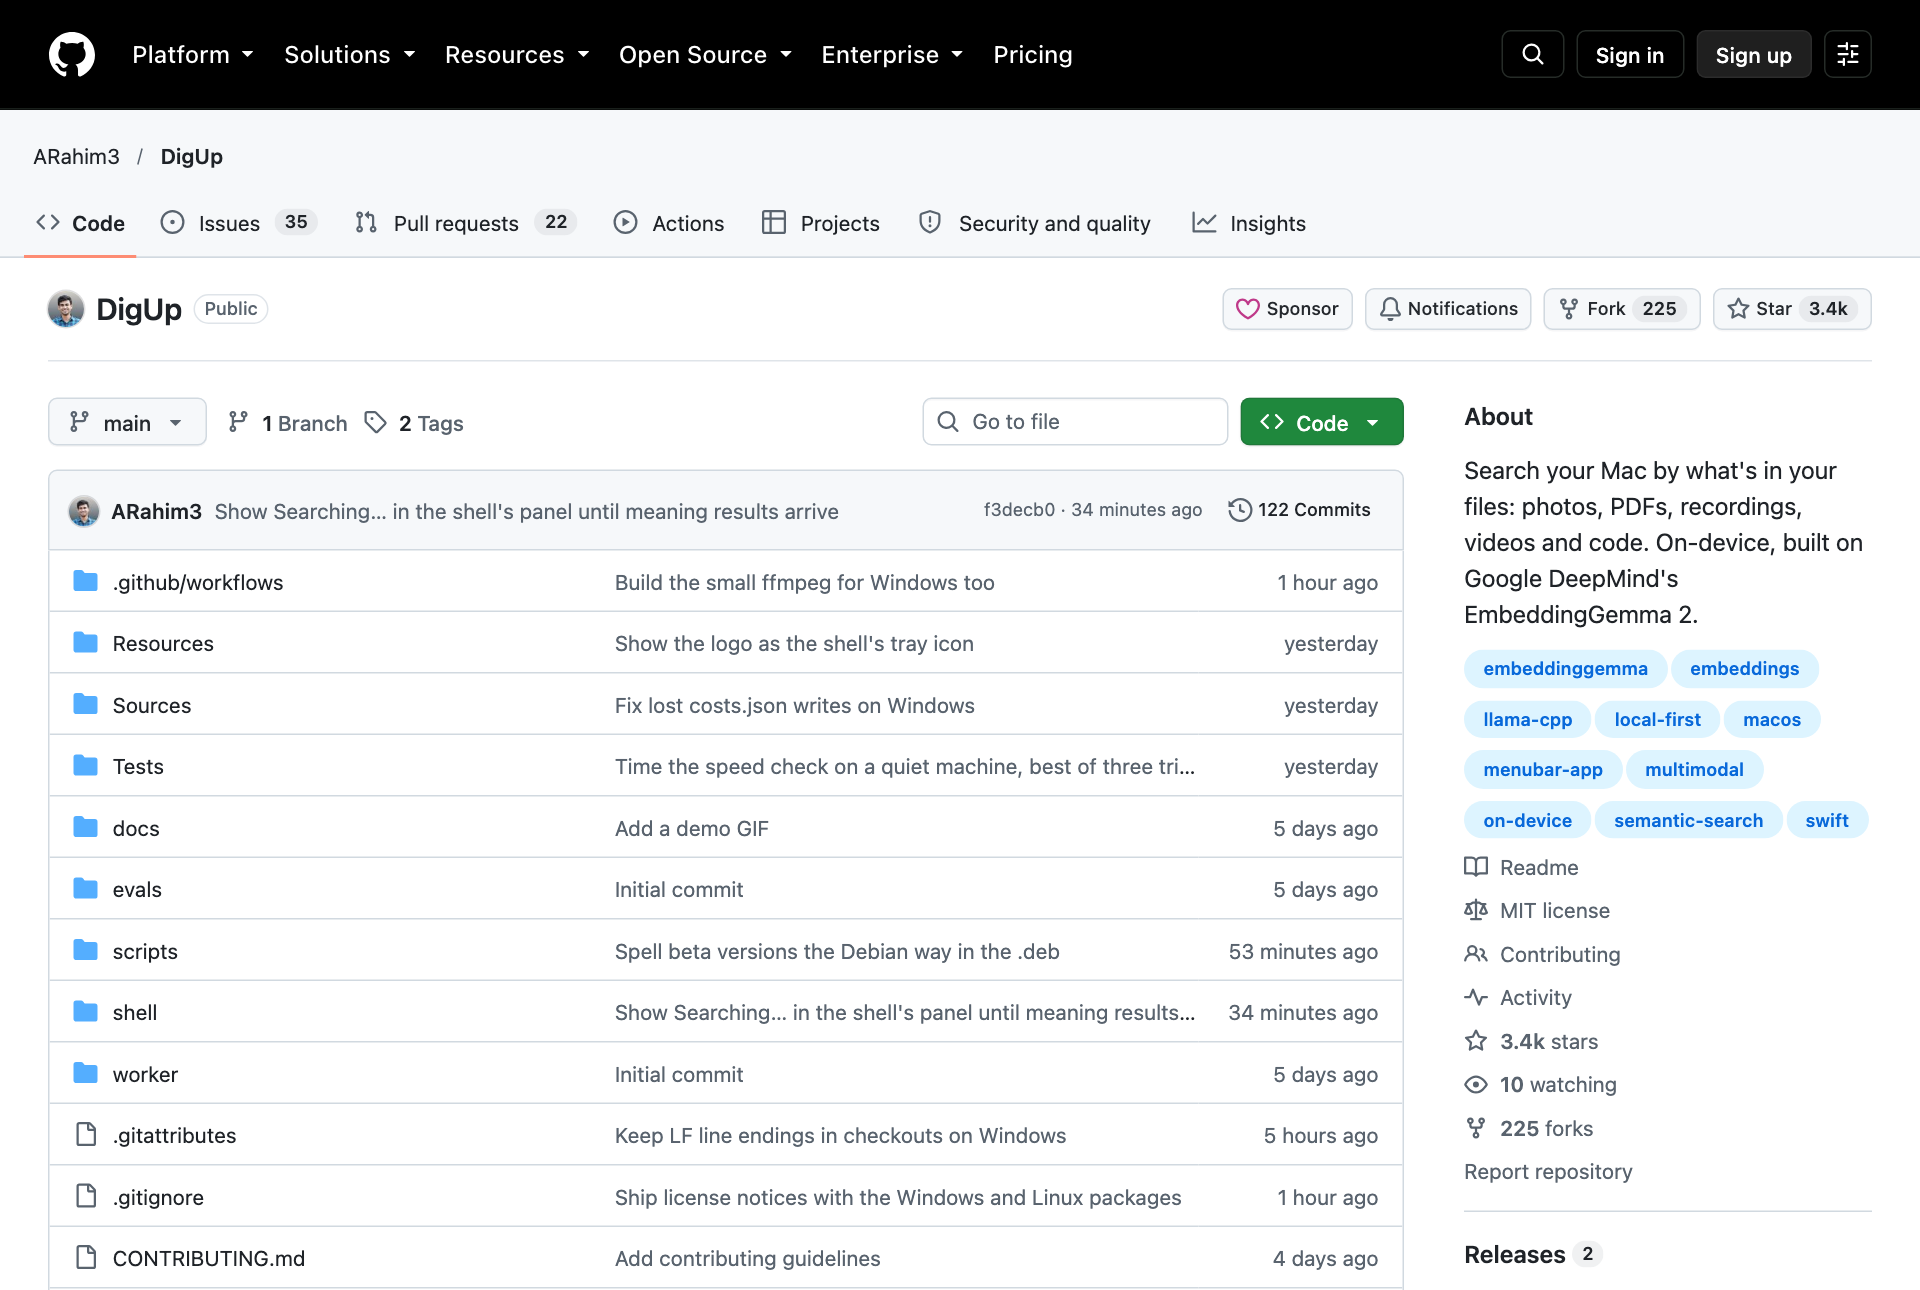Click the .gitignore file icon
The image size is (1920, 1290).
click(x=86, y=1196)
